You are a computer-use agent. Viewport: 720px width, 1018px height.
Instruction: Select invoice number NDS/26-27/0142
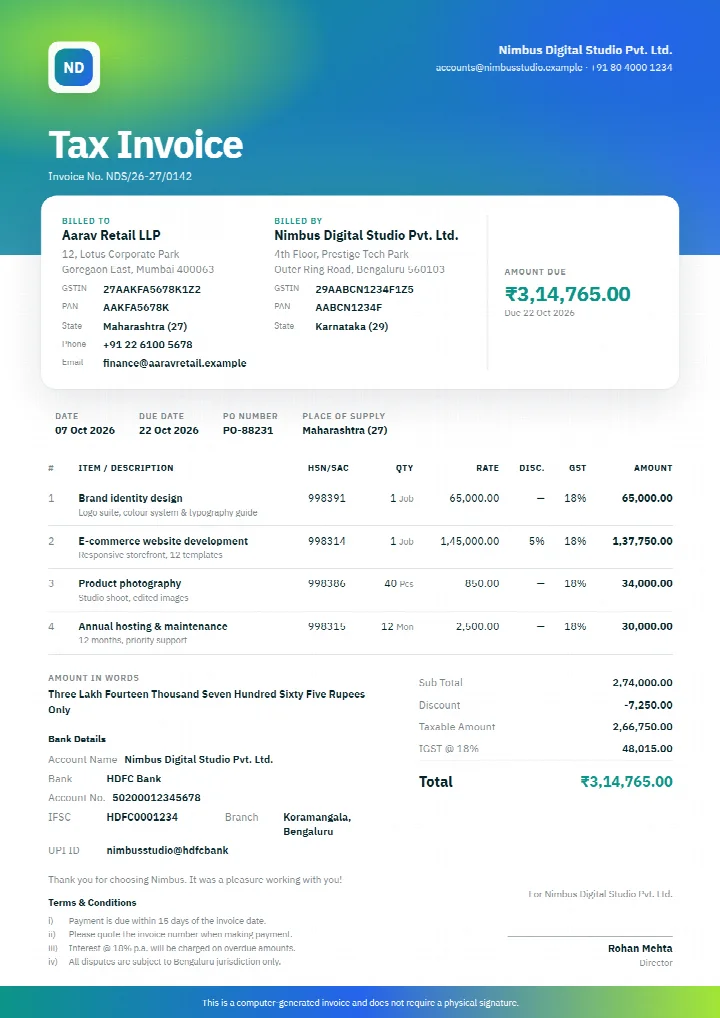coord(149,176)
